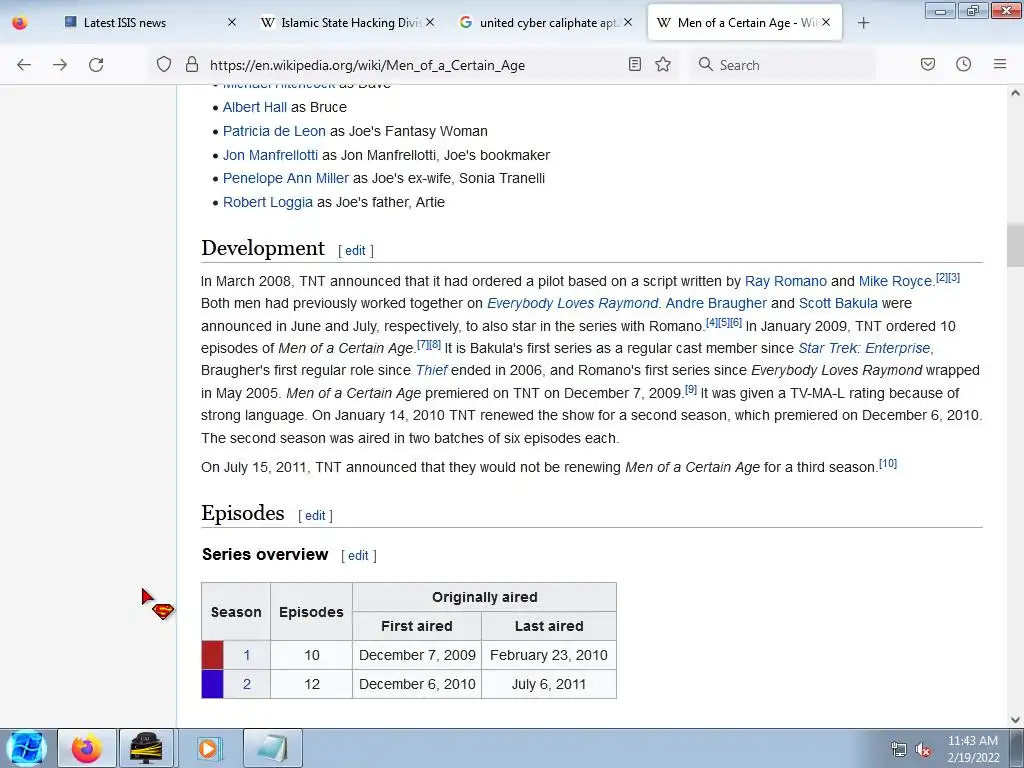This screenshot has height=768, width=1024.
Task: Click the red Season 1 color cell
Action: point(212,655)
